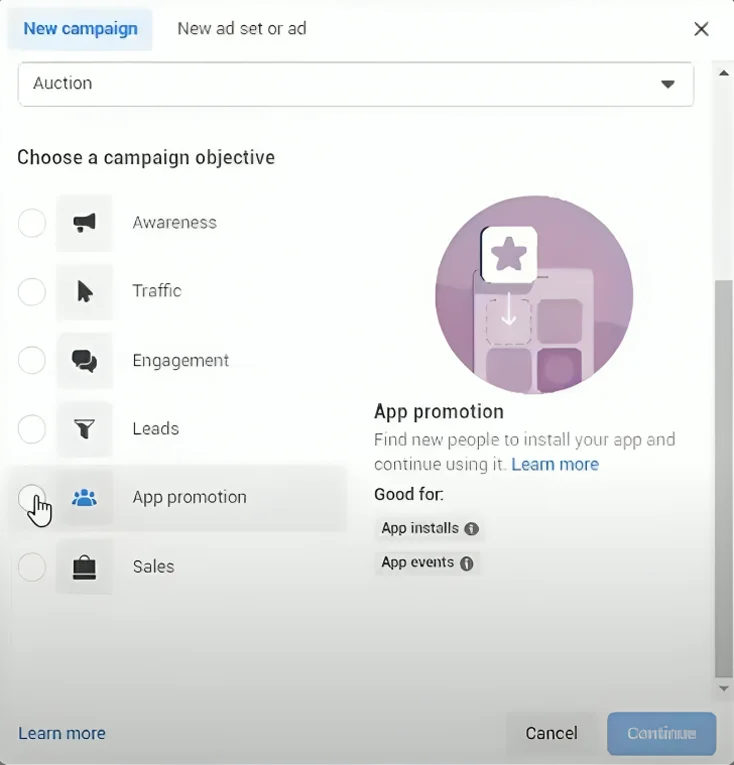
Task: Click the App promotion people icon
Action: pos(84,498)
